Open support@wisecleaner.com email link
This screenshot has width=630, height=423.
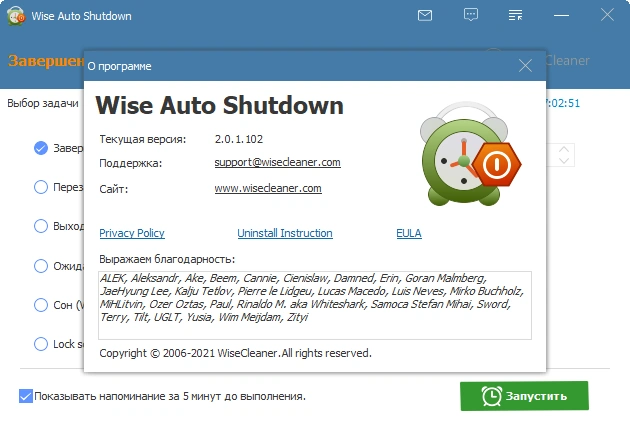pos(277,162)
